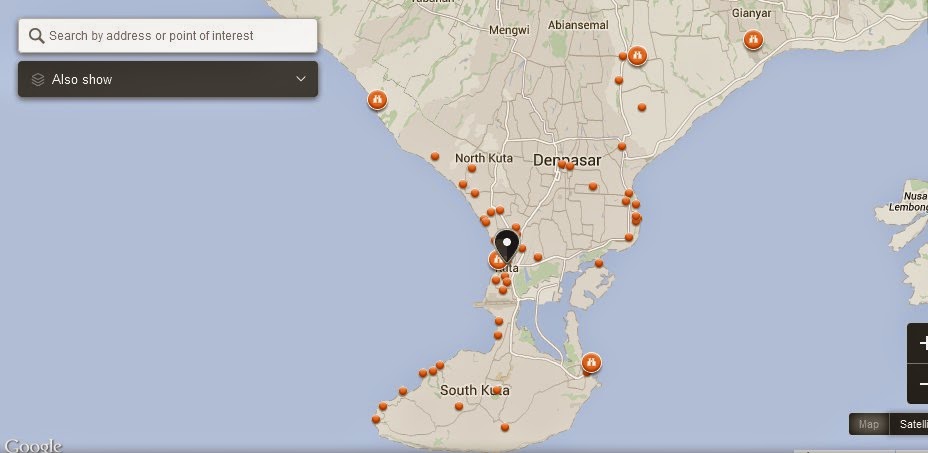Open binoculars marker beside the Kuta pin

496,260
